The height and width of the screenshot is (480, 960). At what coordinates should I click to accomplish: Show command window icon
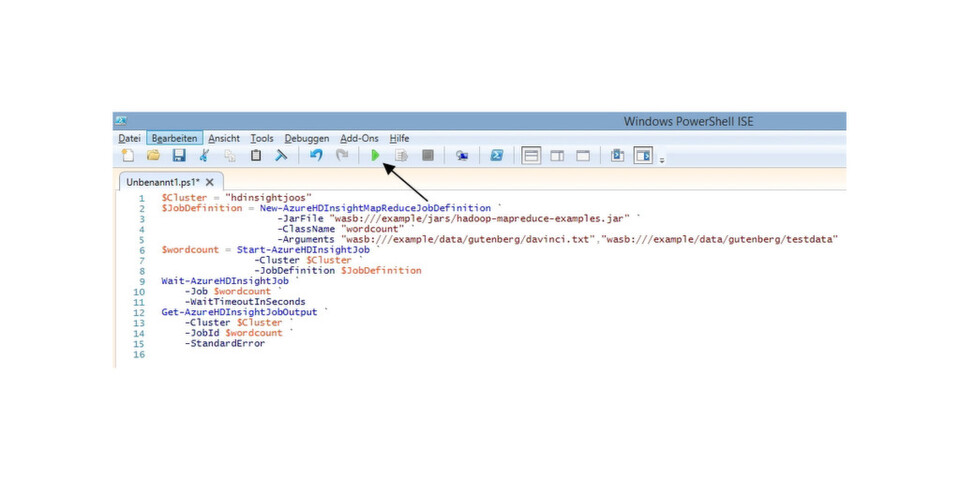tap(617, 156)
